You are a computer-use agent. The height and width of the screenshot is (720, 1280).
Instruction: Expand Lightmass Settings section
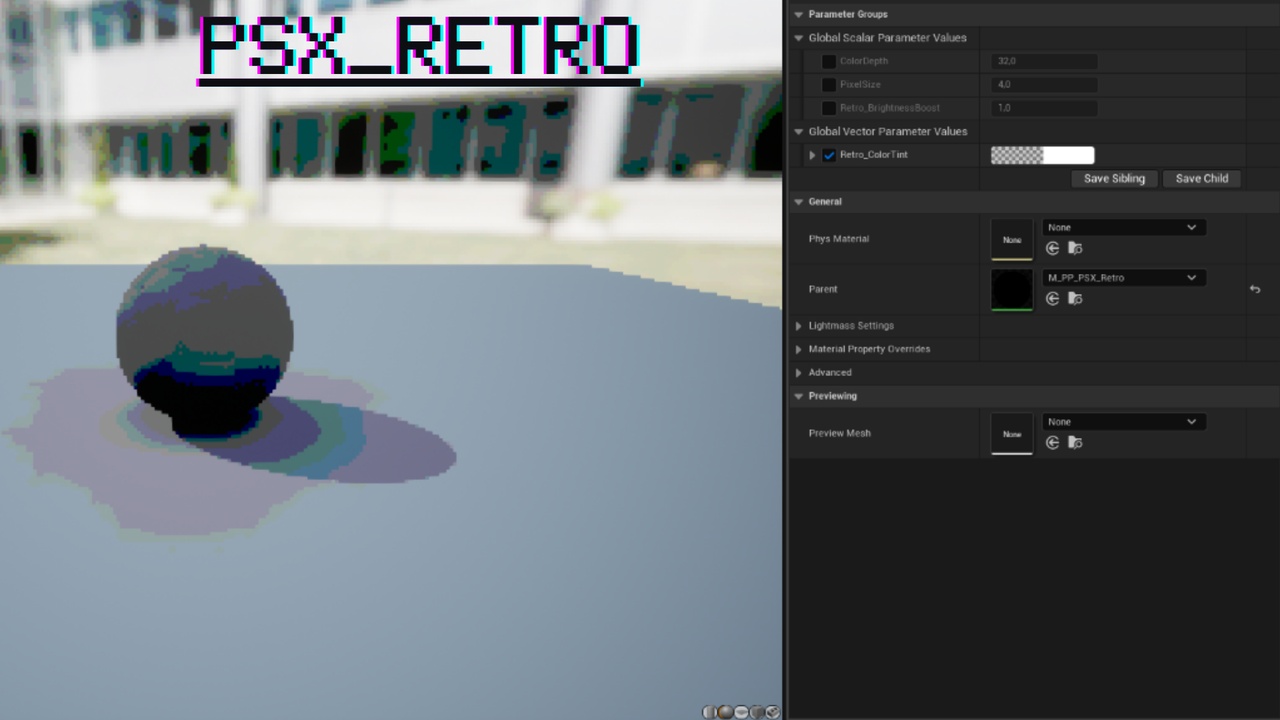click(x=799, y=326)
